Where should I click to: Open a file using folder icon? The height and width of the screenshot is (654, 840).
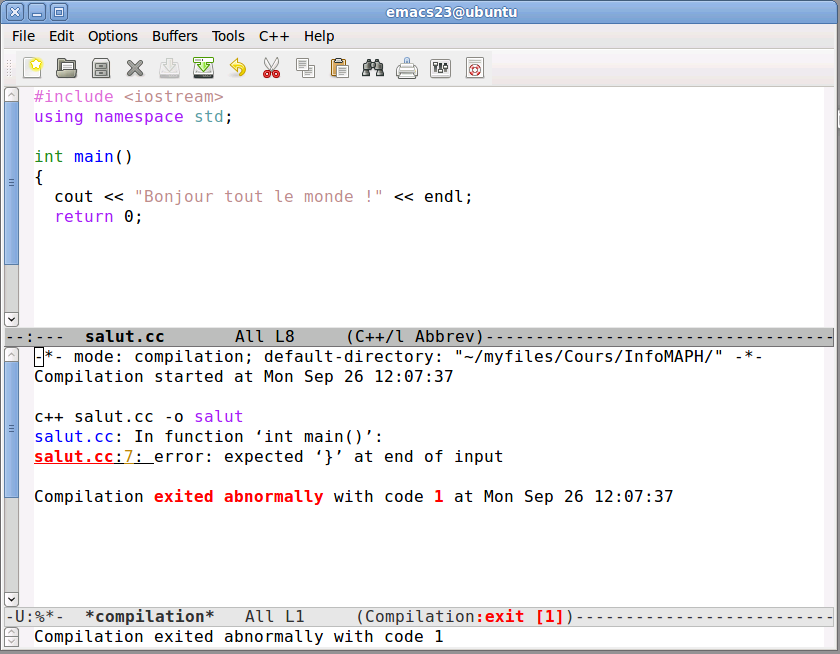[66, 68]
